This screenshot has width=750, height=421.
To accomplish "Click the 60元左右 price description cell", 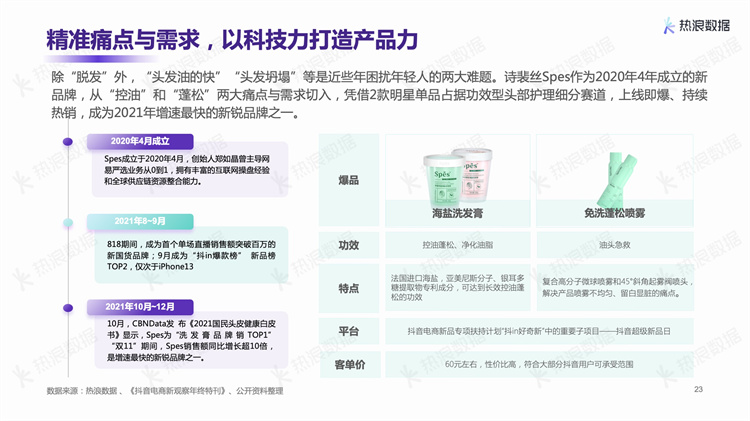I will click(x=533, y=364).
